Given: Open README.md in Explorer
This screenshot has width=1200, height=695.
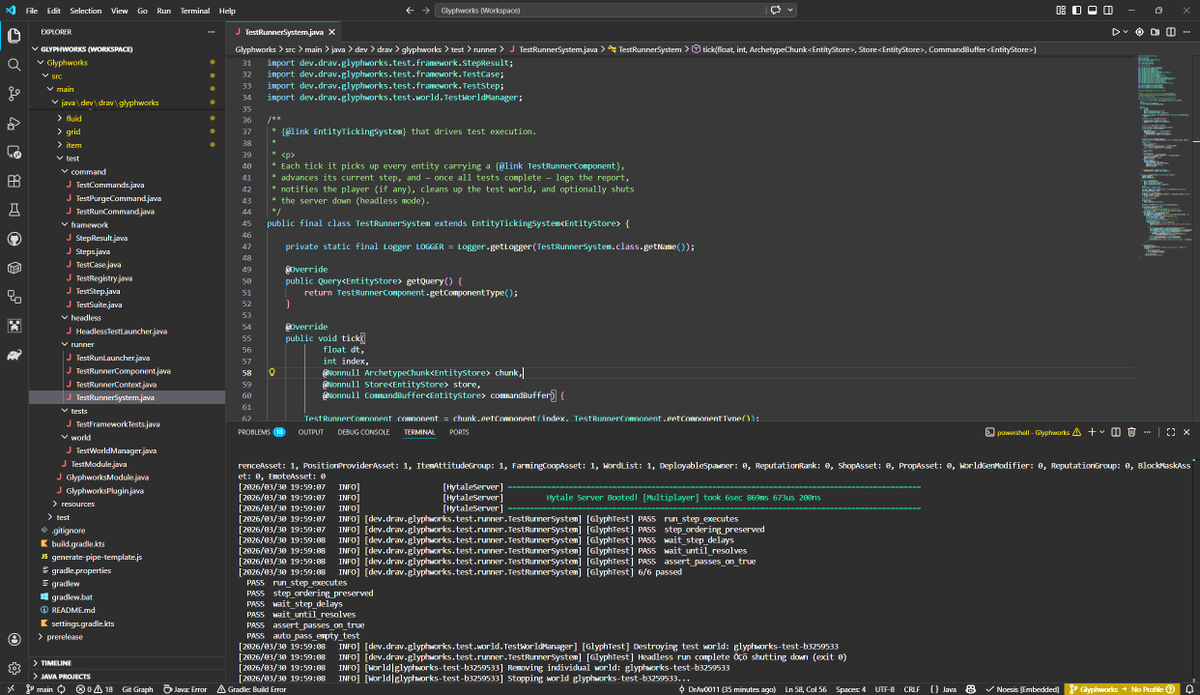Looking at the screenshot, I should pos(74,610).
